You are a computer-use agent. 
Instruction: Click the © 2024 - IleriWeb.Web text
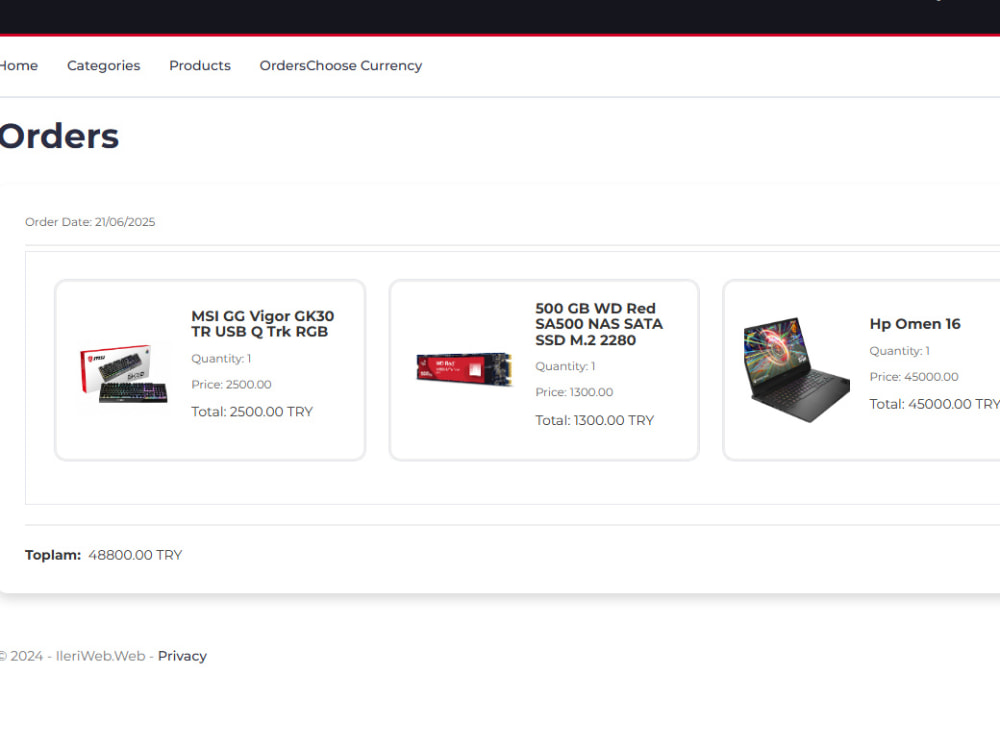click(73, 656)
